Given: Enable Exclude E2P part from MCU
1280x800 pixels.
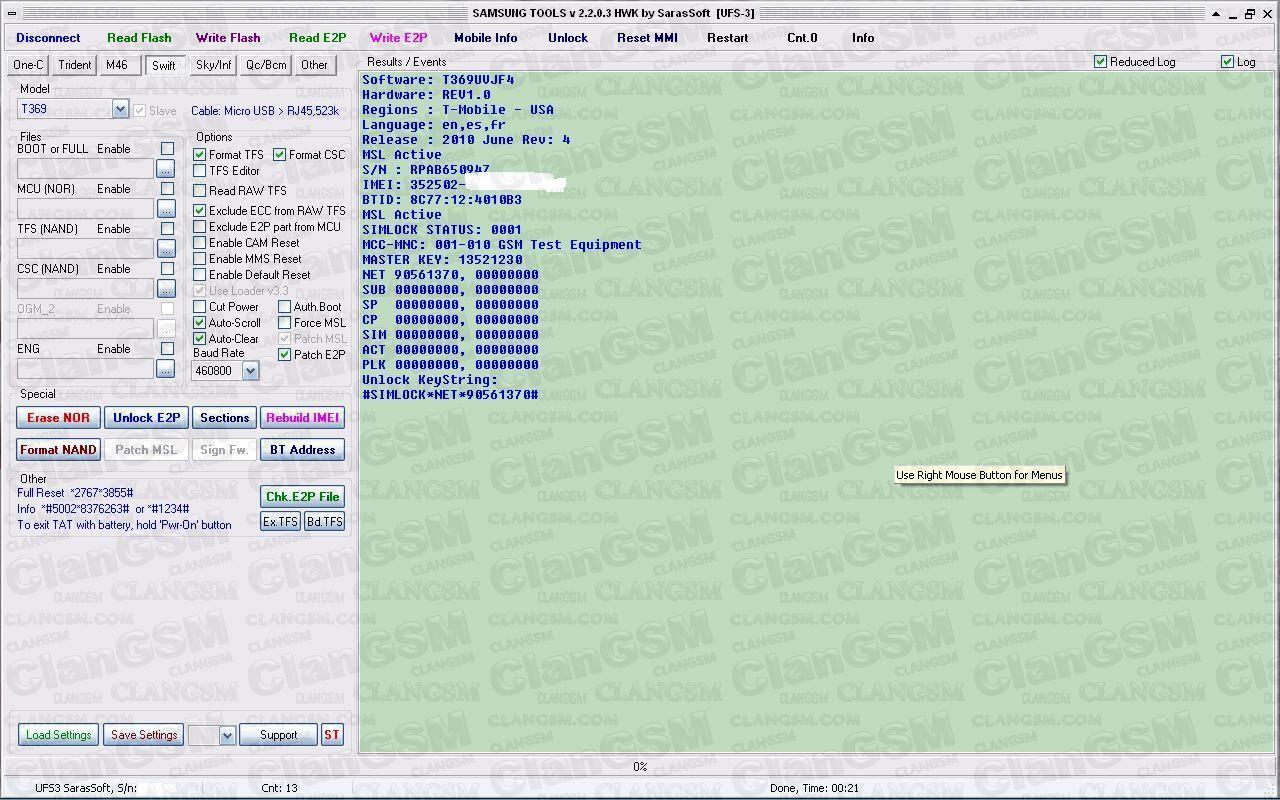Looking at the screenshot, I should [x=200, y=227].
